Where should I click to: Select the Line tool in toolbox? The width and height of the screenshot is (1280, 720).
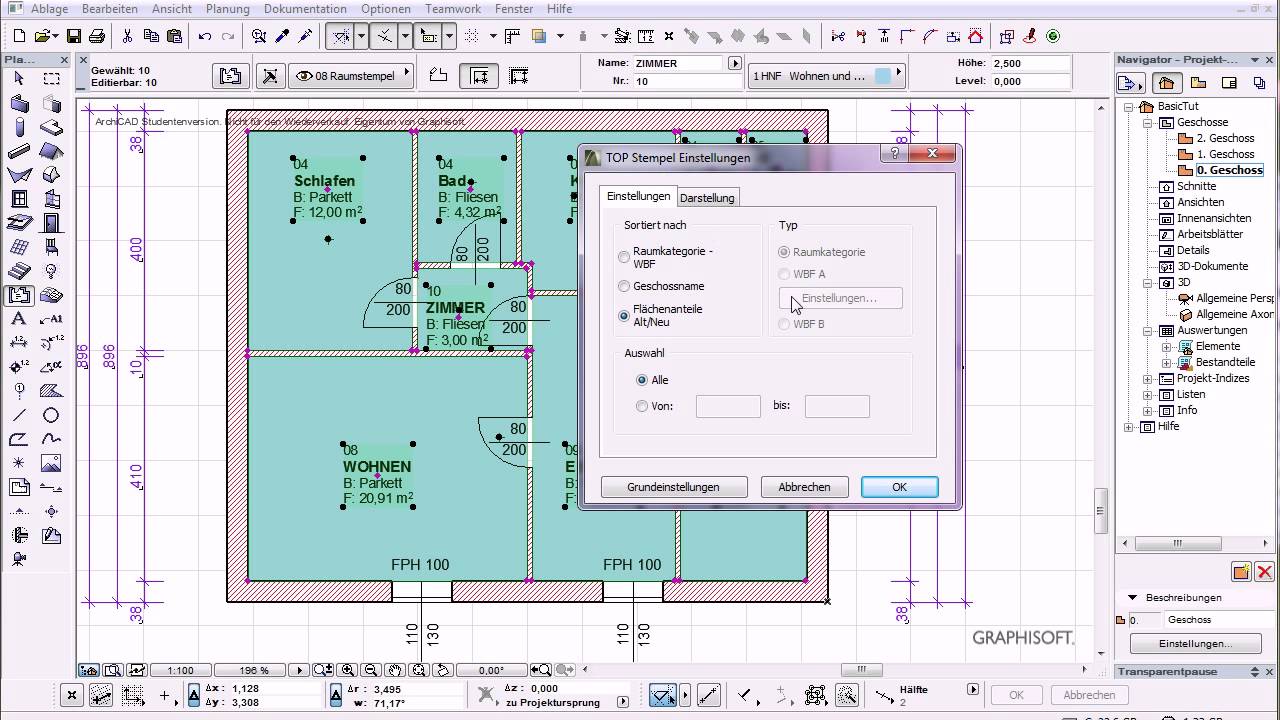(19, 415)
